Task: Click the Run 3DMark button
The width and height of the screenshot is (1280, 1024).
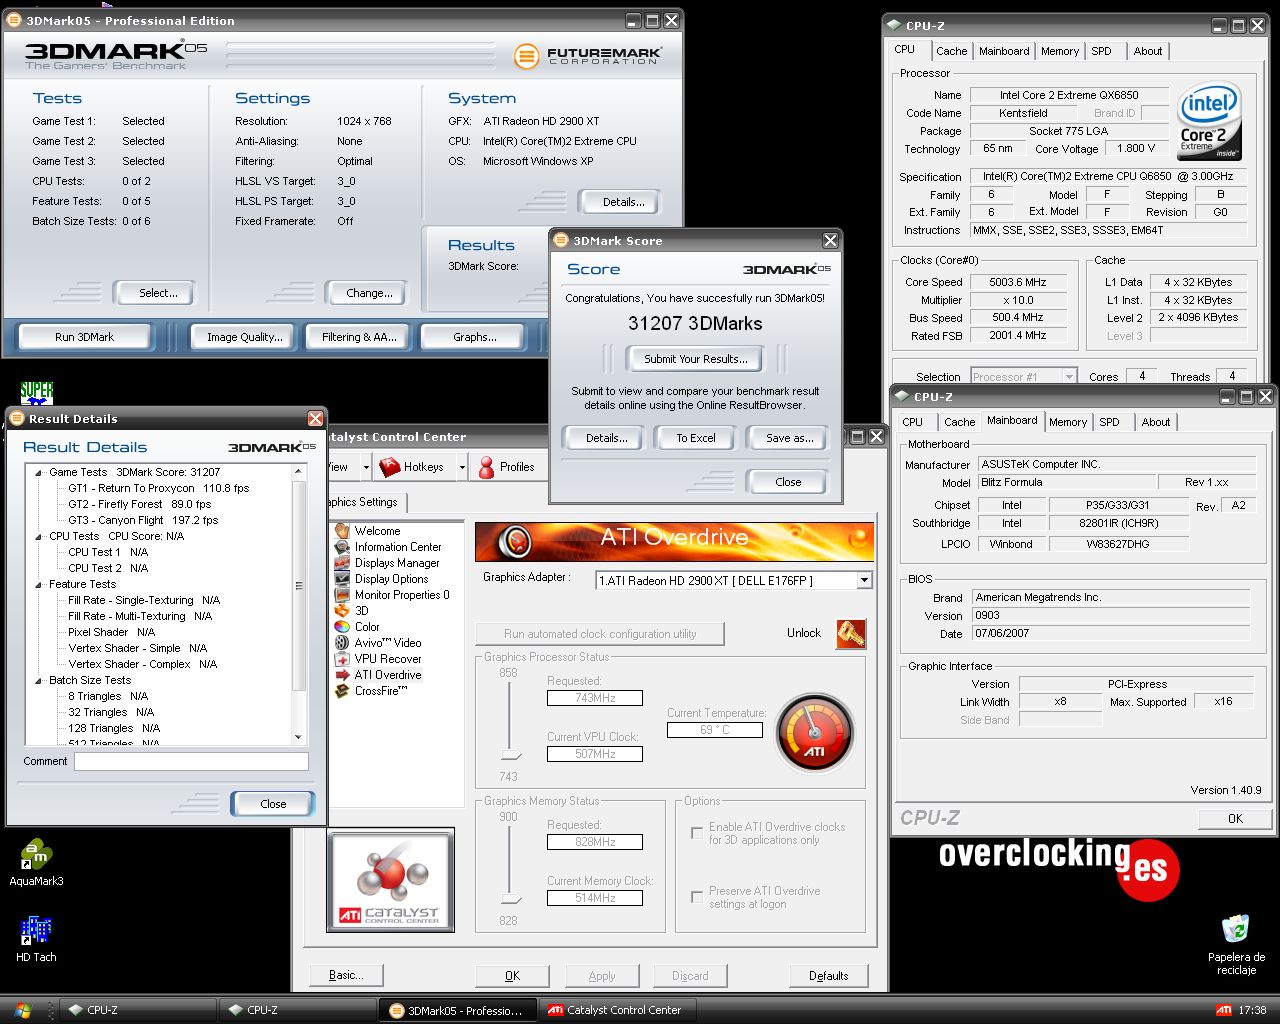Action: coord(84,337)
